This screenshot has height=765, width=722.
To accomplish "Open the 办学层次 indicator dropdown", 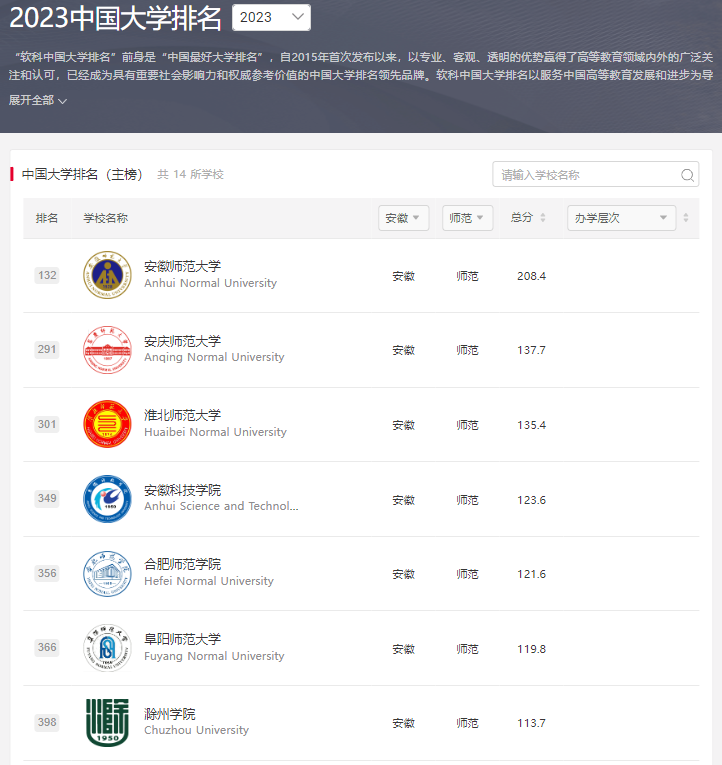I will tap(620, 218).
